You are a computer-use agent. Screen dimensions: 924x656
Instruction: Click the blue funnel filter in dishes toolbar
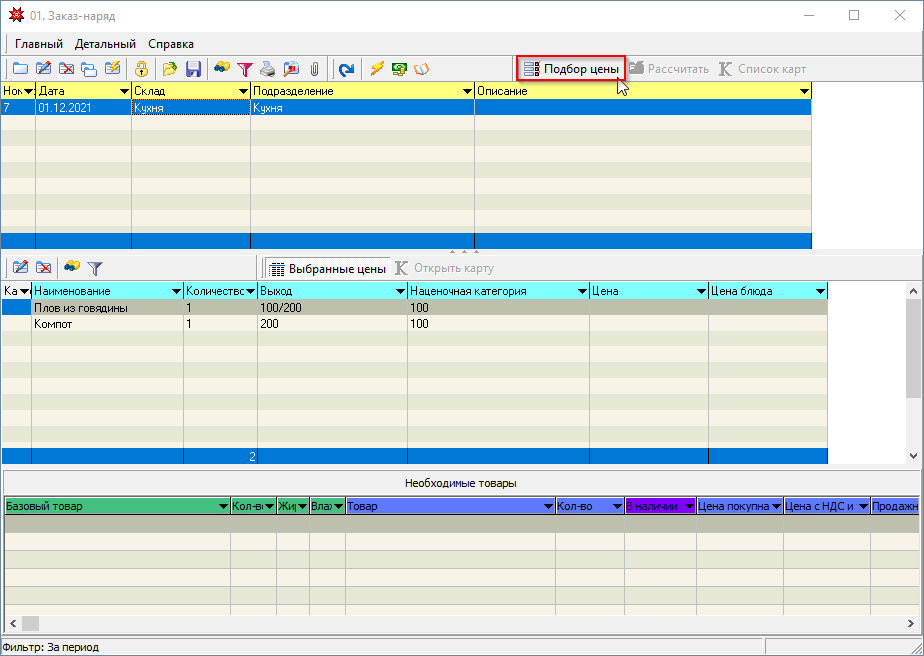[95, 268]
